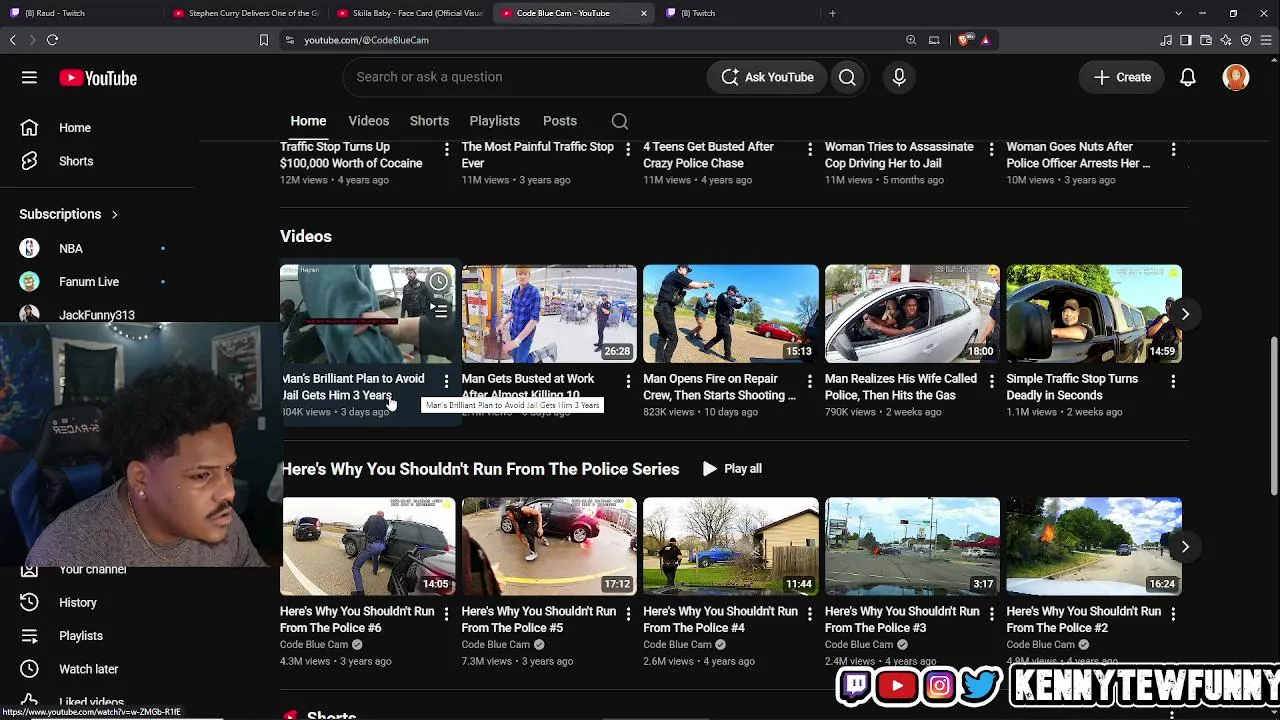The image size is (1280, 720).
Task: Click the YouTube logo
Action: click(x=98, y=78)
